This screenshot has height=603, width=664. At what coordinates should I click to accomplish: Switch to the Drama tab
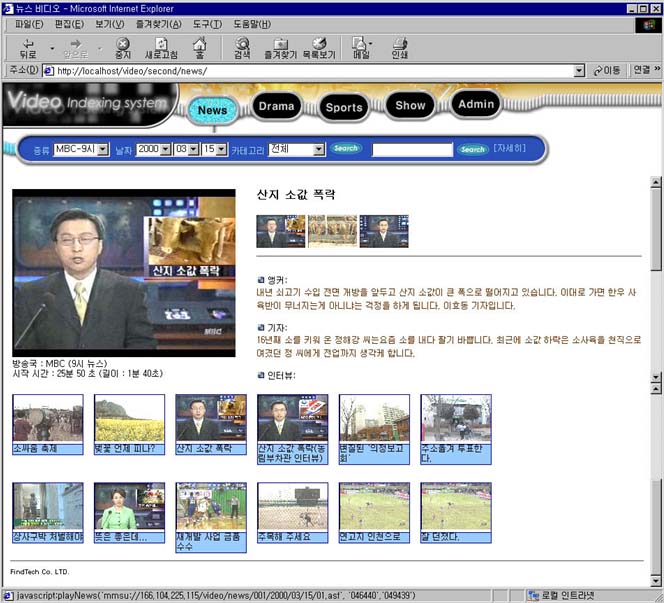pyautogui.click(x=276, y=106)
